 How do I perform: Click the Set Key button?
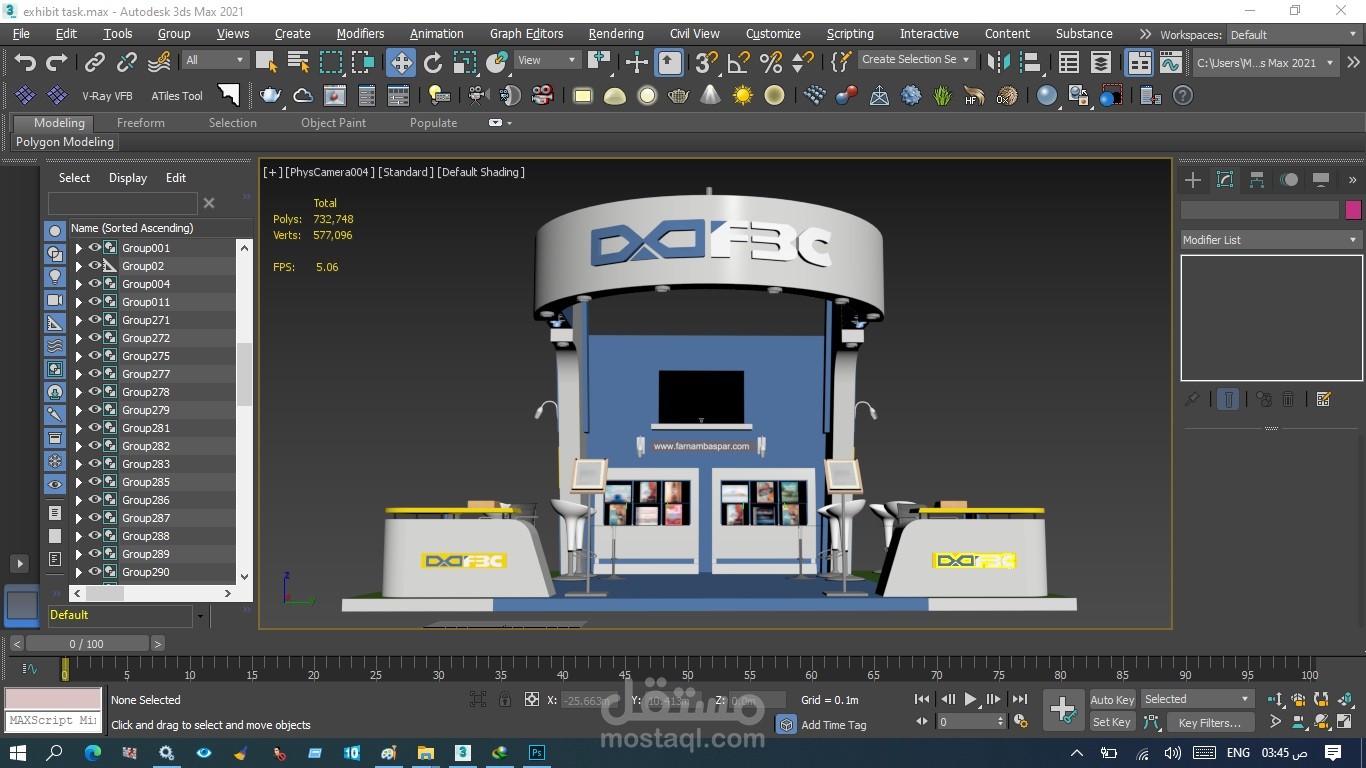pos(1112,722)
